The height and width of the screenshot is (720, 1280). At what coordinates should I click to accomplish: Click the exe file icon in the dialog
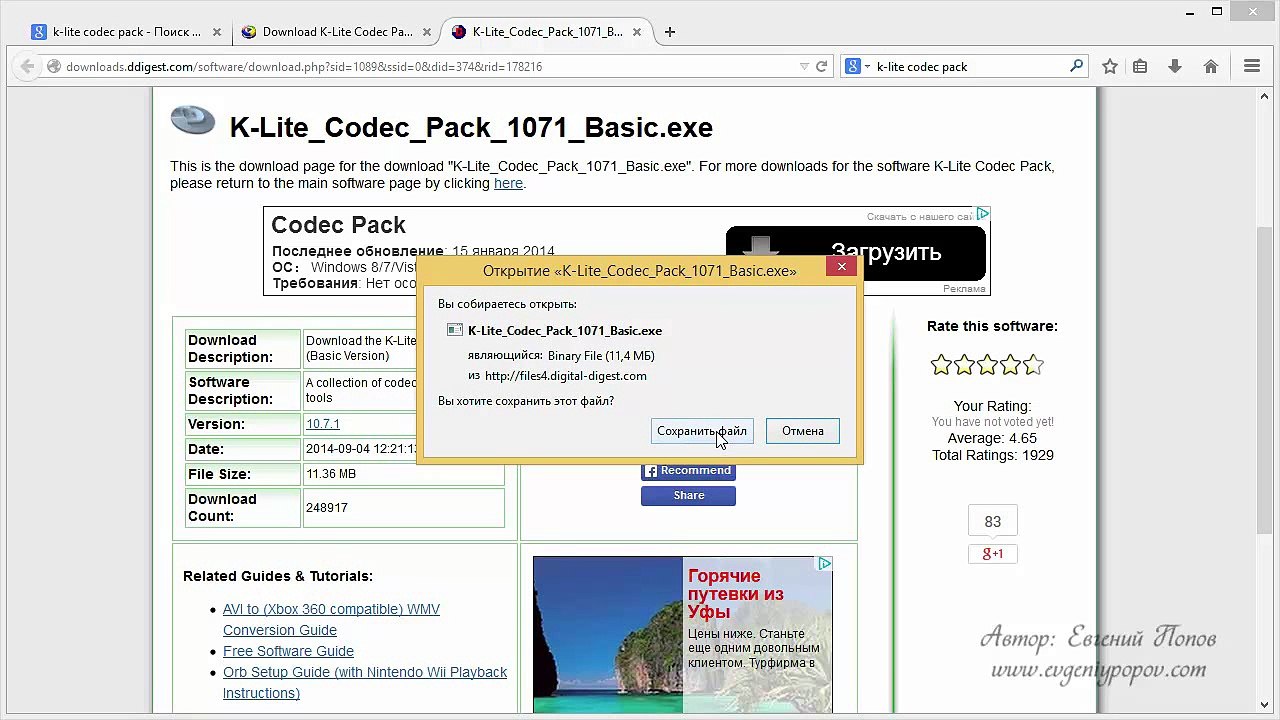point(455,330)
